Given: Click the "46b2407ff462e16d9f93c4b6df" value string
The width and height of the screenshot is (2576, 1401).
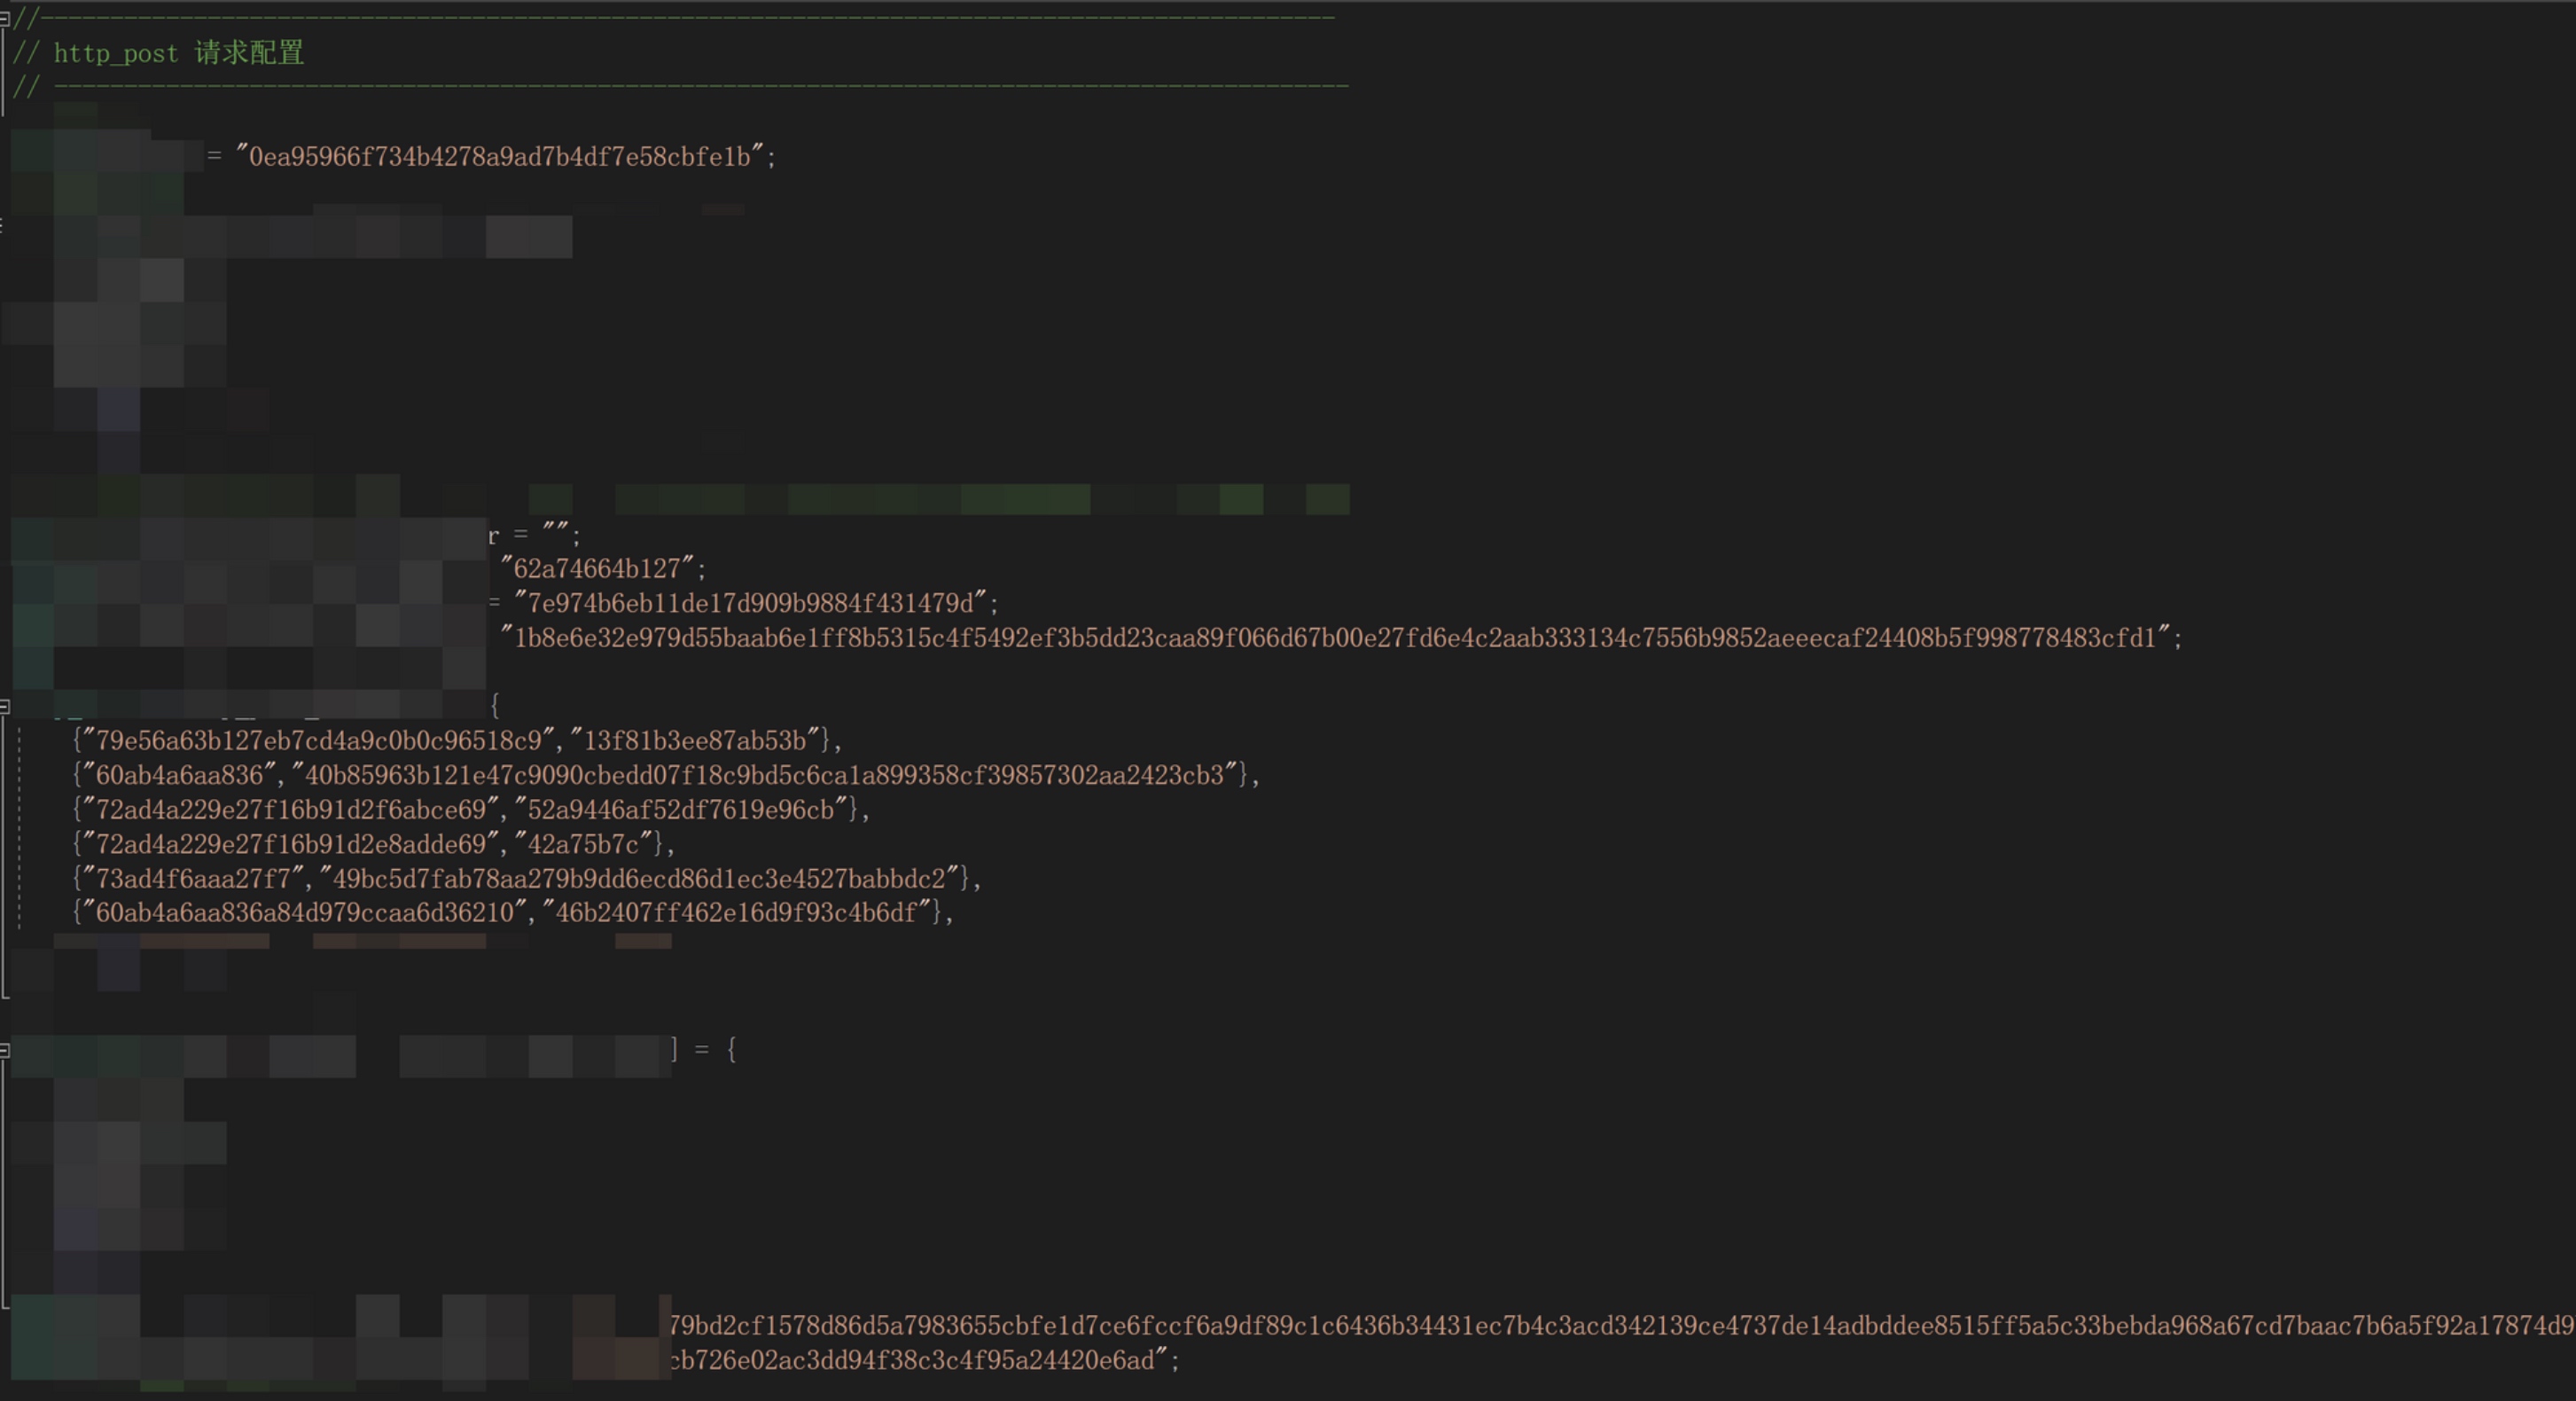Looking at the screenshot, I should click(736, 913).
